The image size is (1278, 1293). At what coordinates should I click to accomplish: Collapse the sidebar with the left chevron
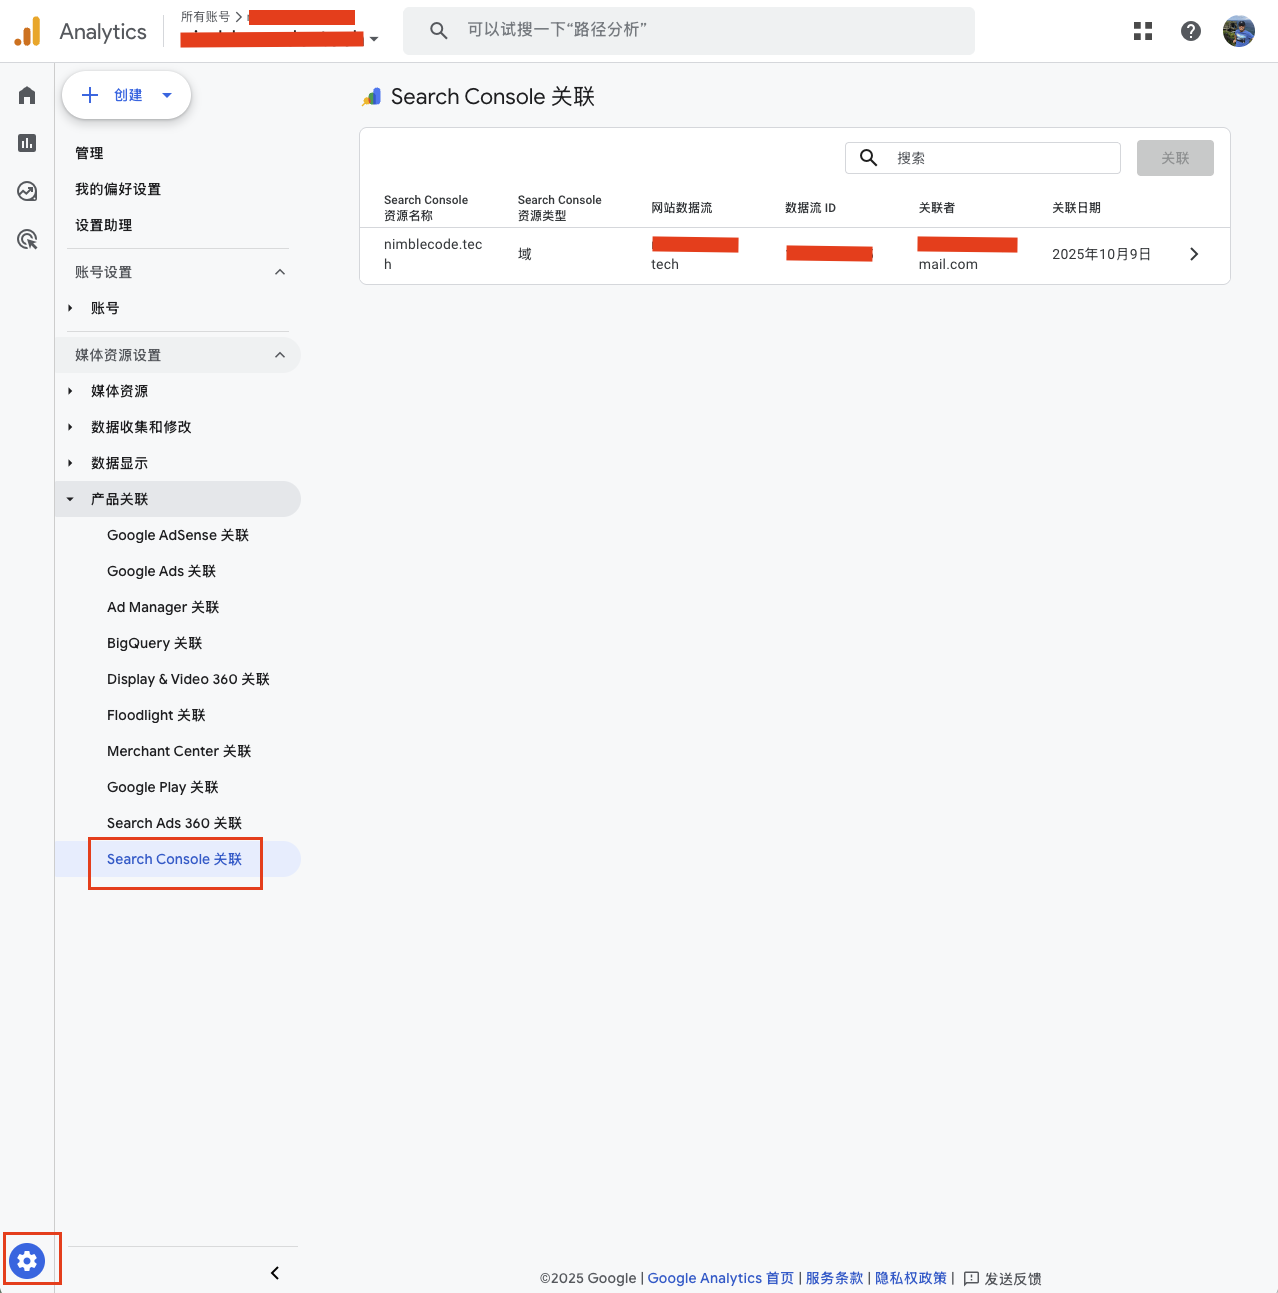(x=275, y=1272)
